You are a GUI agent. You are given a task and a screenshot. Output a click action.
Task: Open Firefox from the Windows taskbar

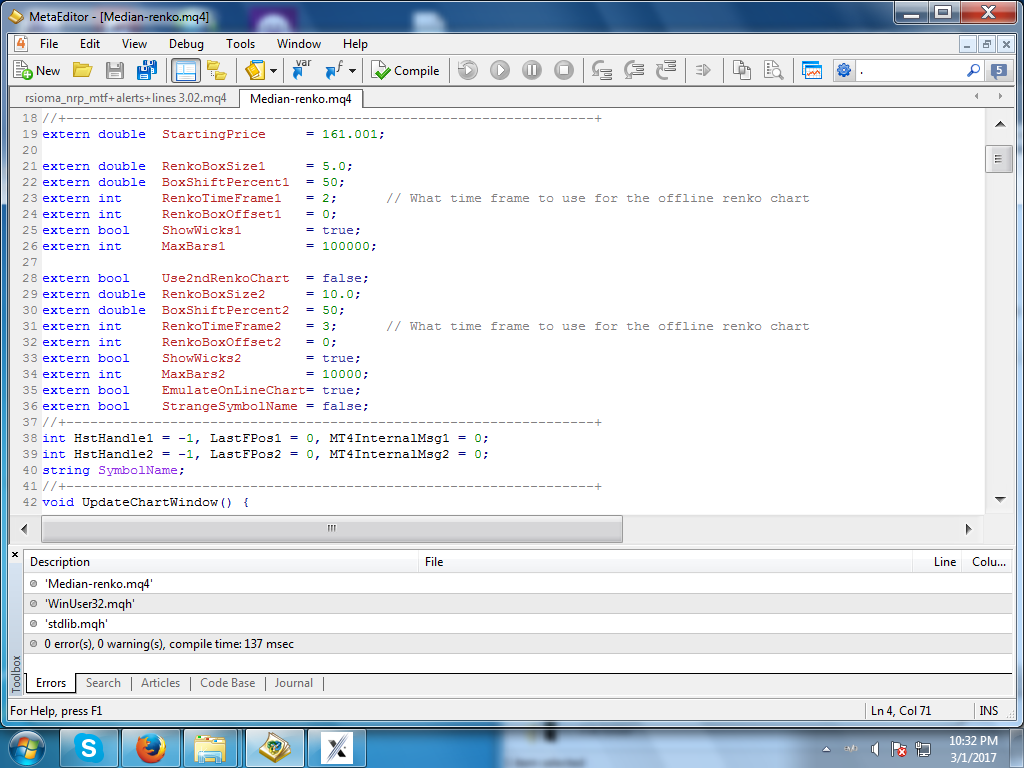[x=150, y=747]
